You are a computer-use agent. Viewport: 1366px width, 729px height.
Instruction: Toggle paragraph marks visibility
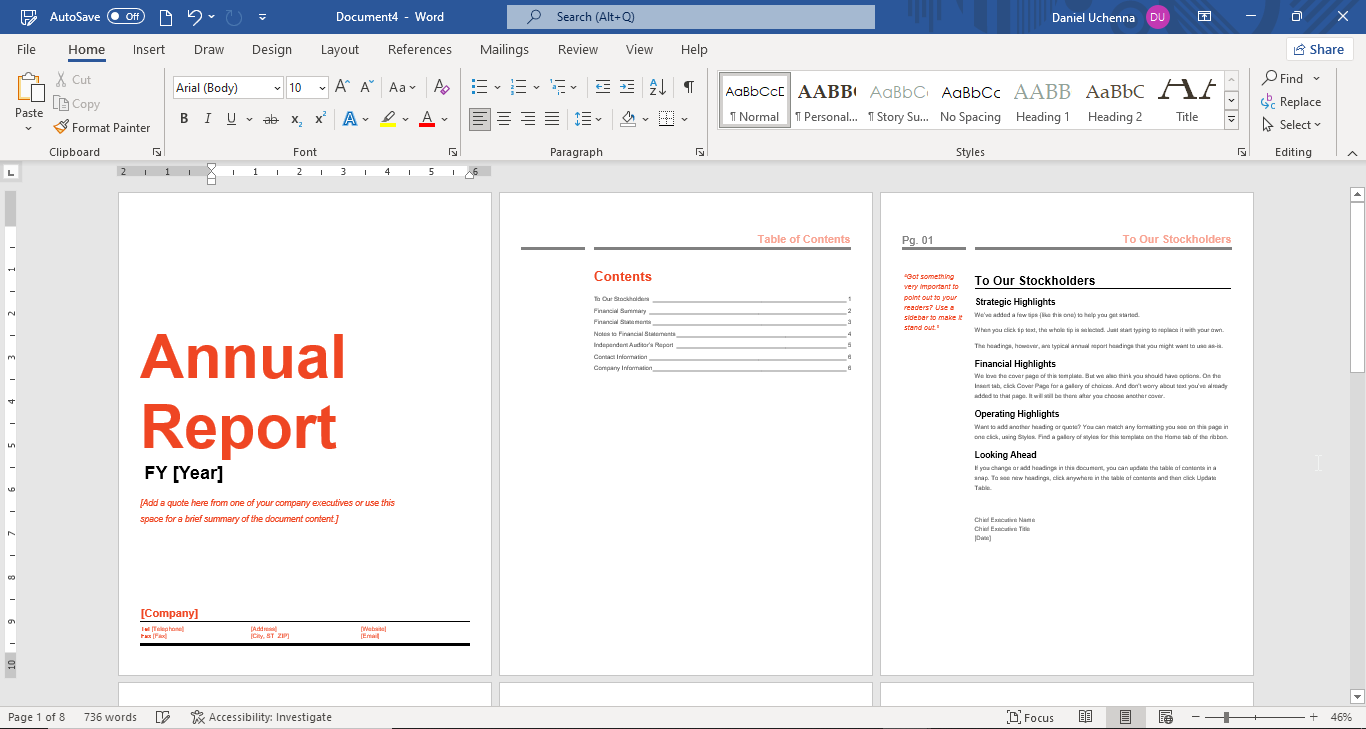688,87
